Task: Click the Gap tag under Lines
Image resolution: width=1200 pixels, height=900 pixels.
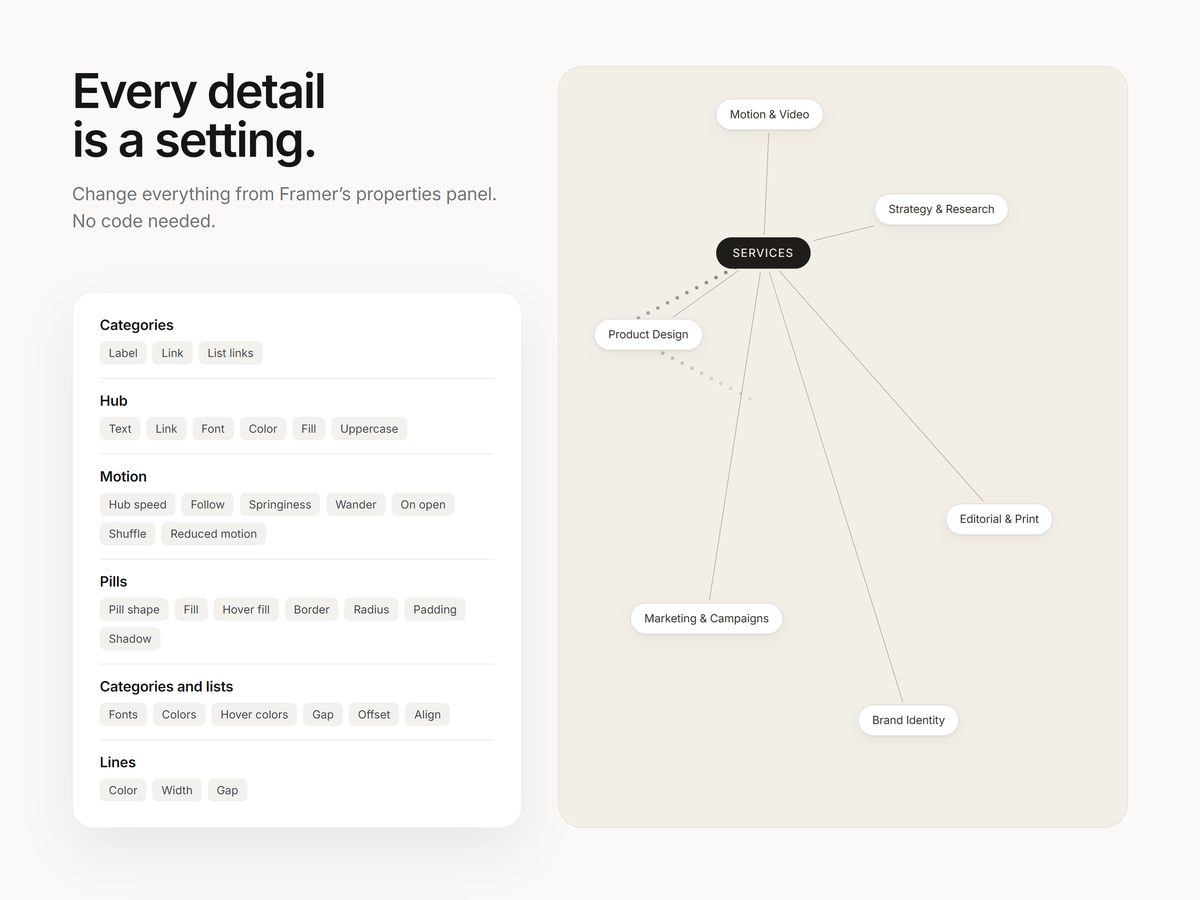Action: (x=228, y=791)
